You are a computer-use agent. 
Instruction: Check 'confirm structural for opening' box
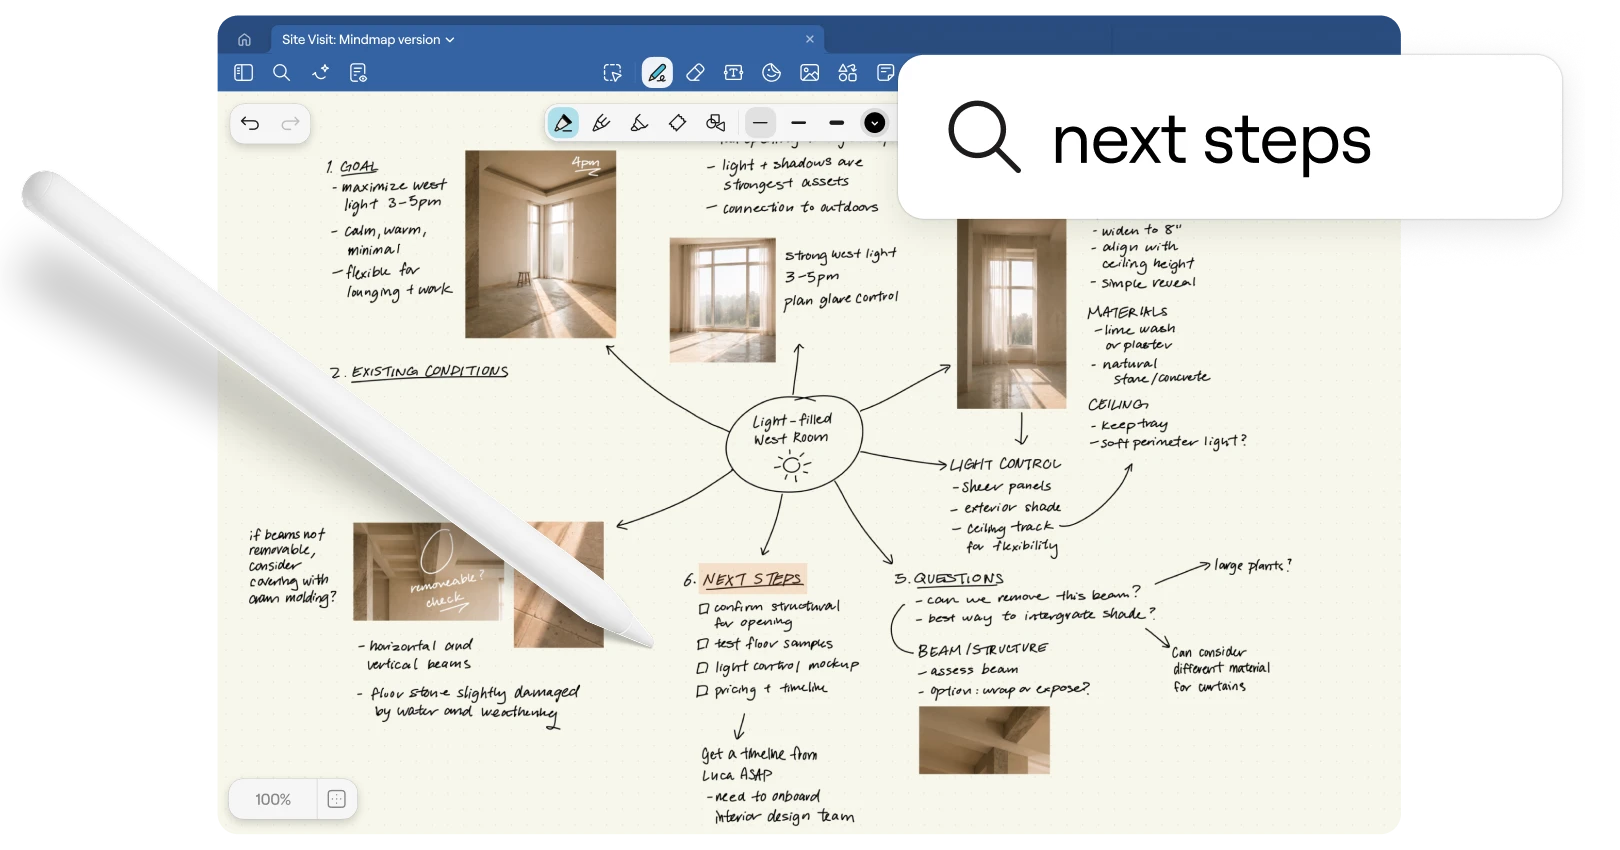(x=704, y=608)
